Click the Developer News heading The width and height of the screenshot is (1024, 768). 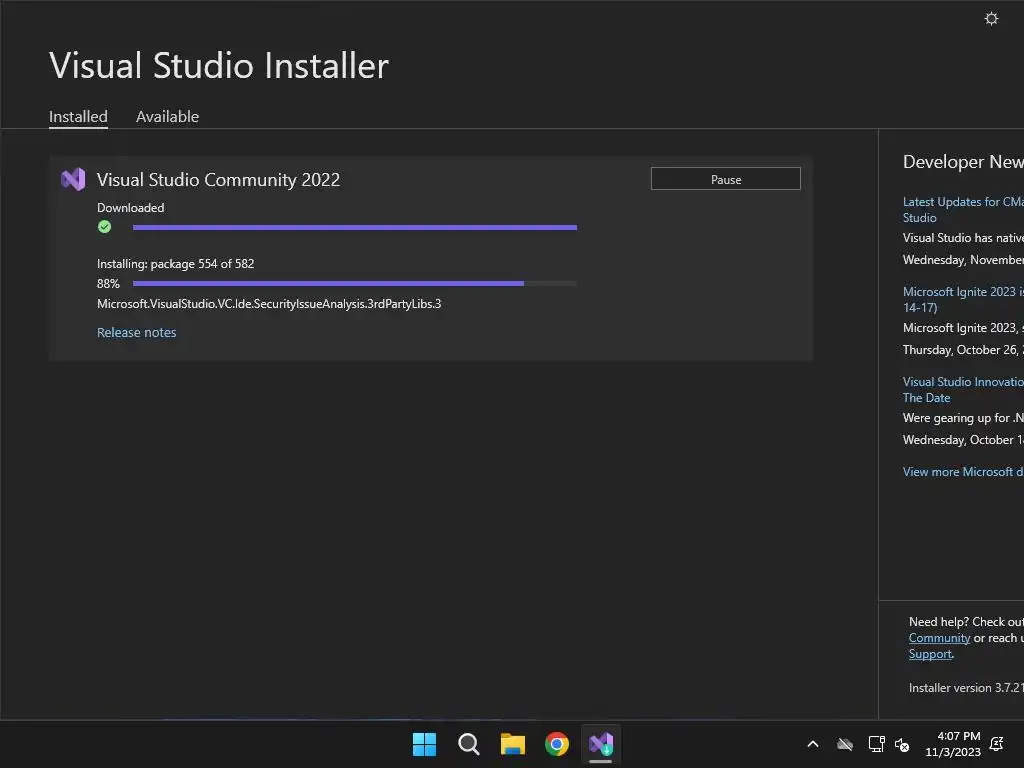click(x=963, y=161)
